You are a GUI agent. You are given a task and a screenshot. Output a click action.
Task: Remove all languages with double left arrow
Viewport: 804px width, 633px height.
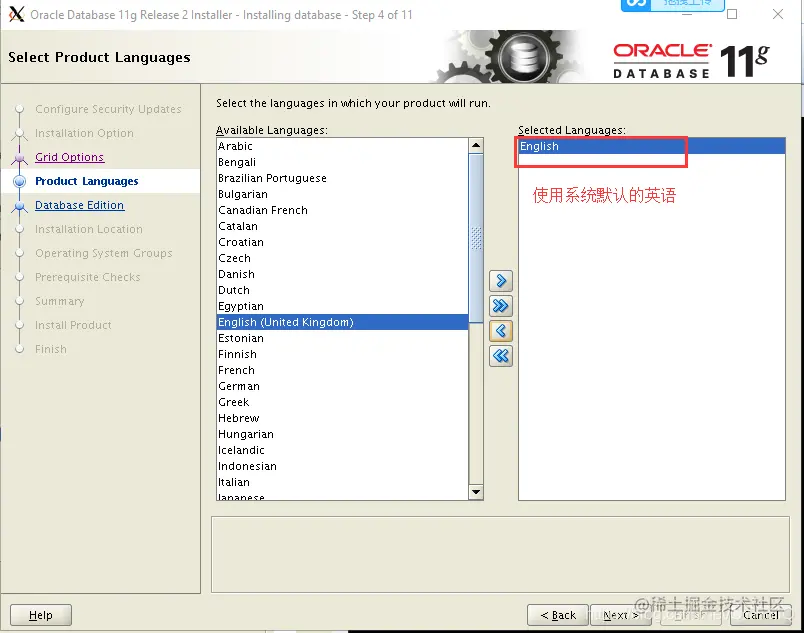point(501,356)
